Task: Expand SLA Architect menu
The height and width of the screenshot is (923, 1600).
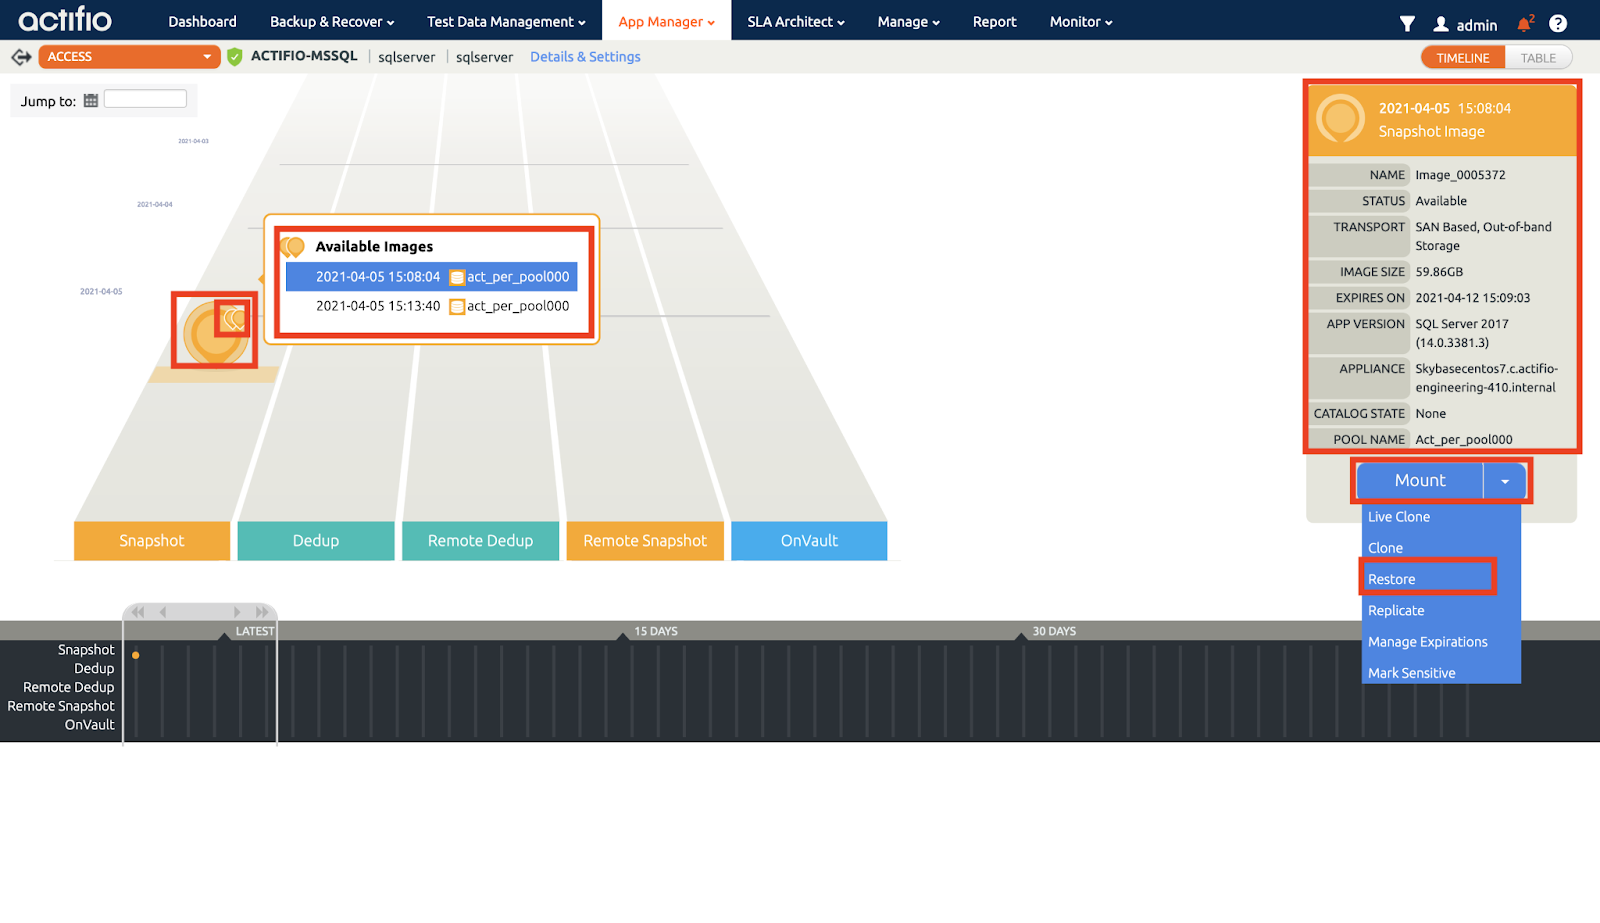Action: pos(796,22)
